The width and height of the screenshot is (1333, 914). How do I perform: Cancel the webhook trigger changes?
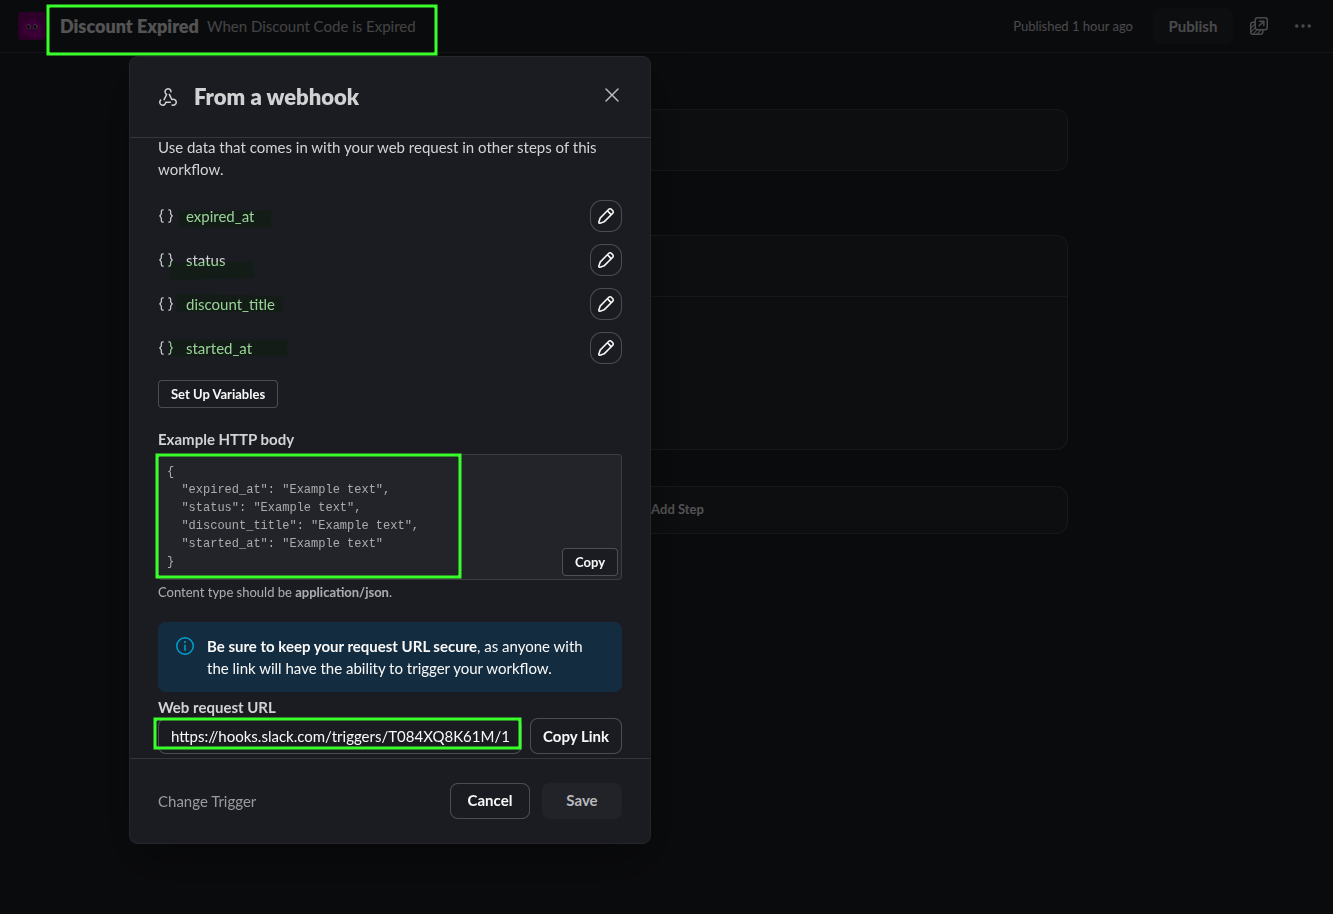tap(490, 801)
